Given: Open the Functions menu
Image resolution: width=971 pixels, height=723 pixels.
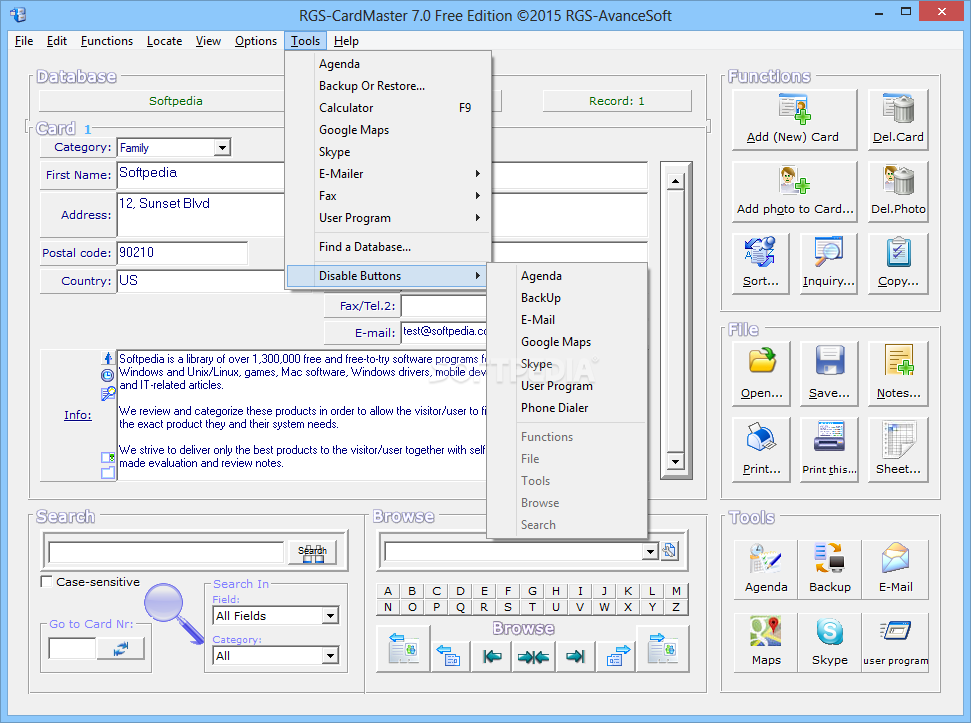Looking at the screenshot, I should [x=107, y=41].
